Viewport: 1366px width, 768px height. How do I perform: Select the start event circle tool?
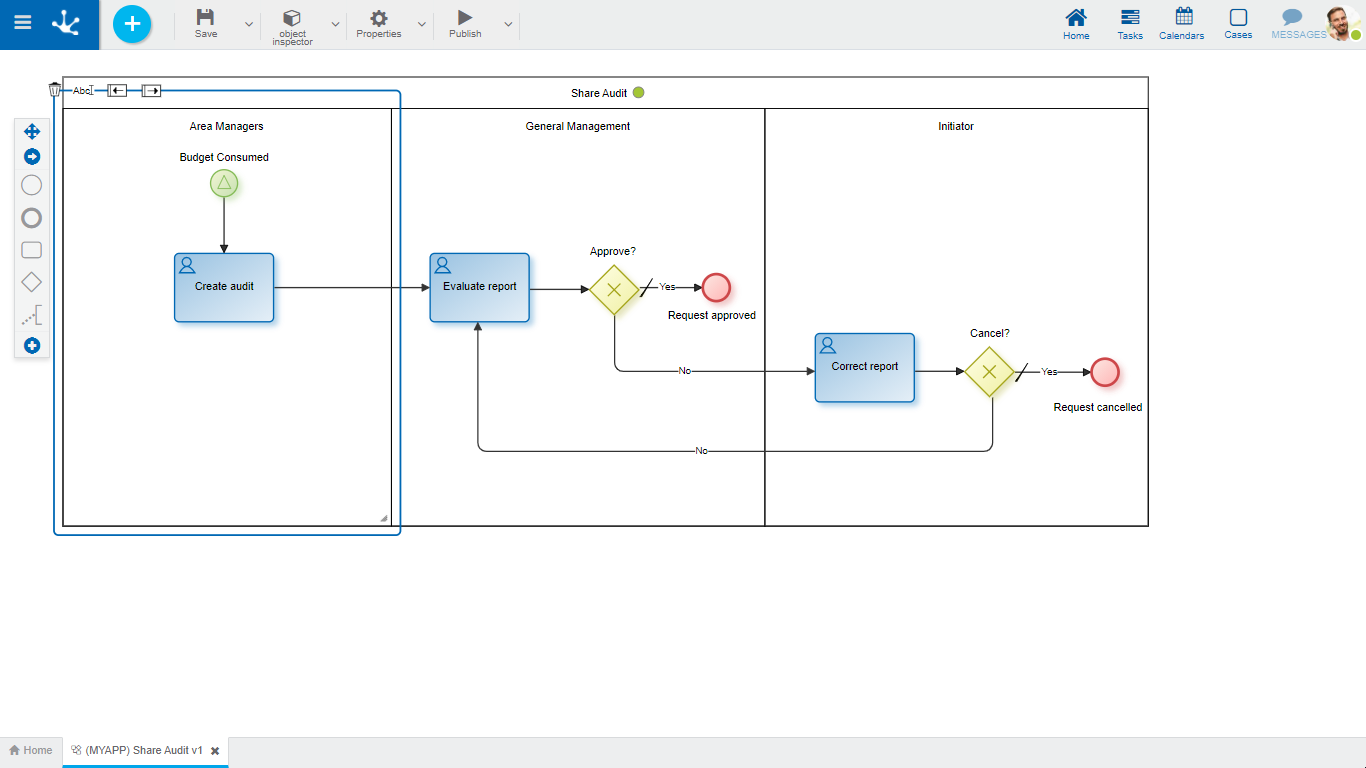click(x=32, y=185)
